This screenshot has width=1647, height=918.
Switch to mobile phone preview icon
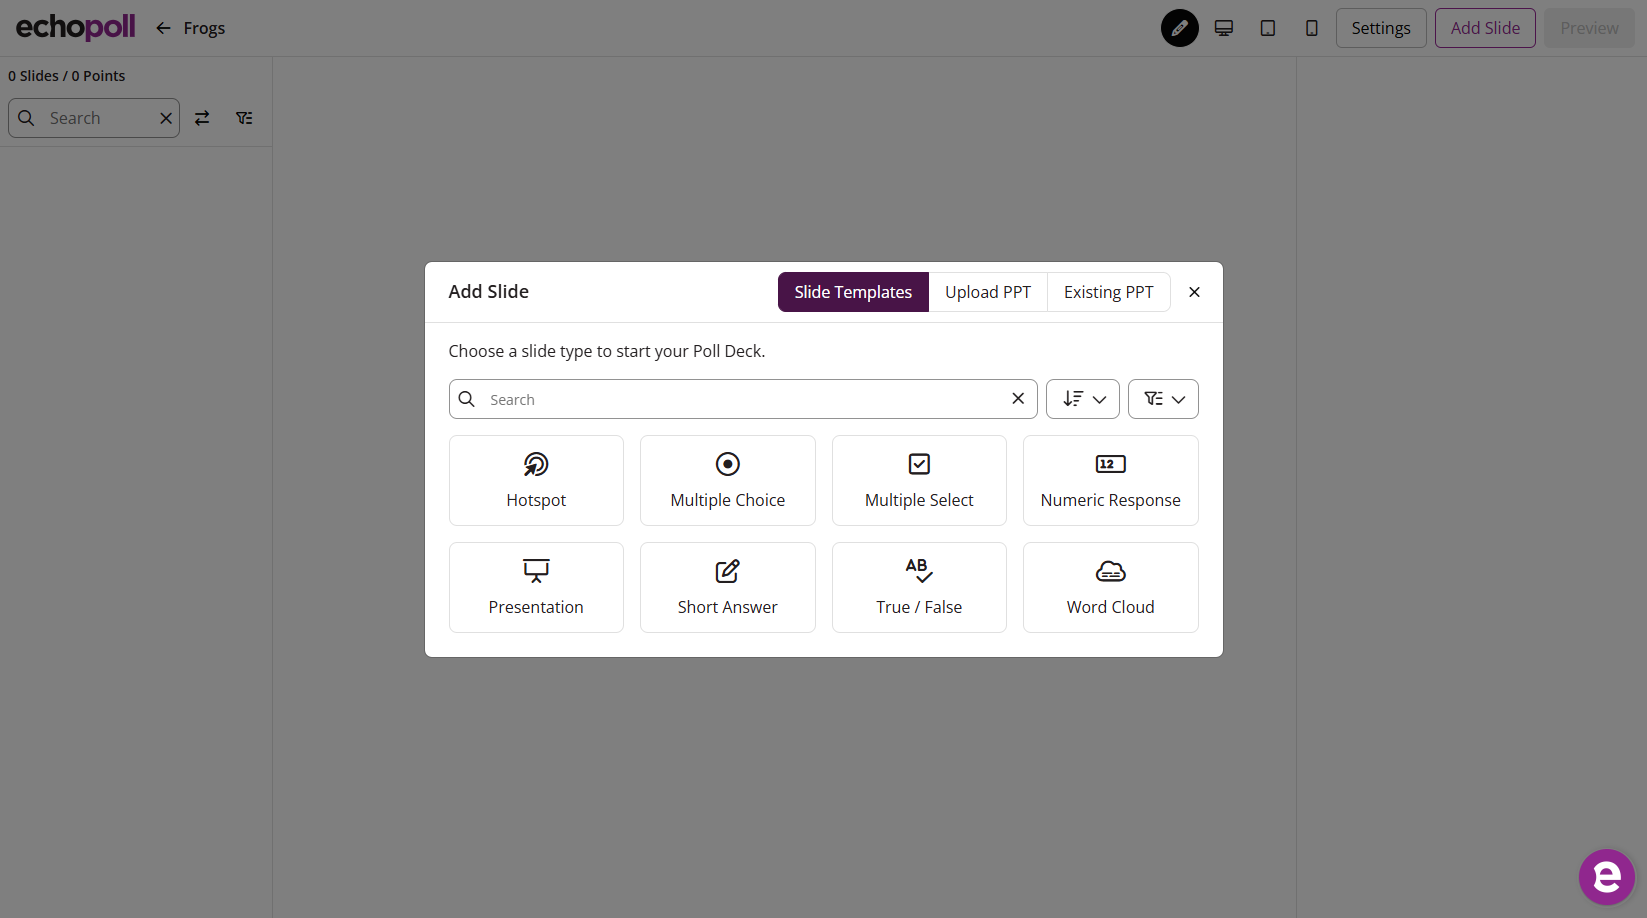[x=1311, y=28]
